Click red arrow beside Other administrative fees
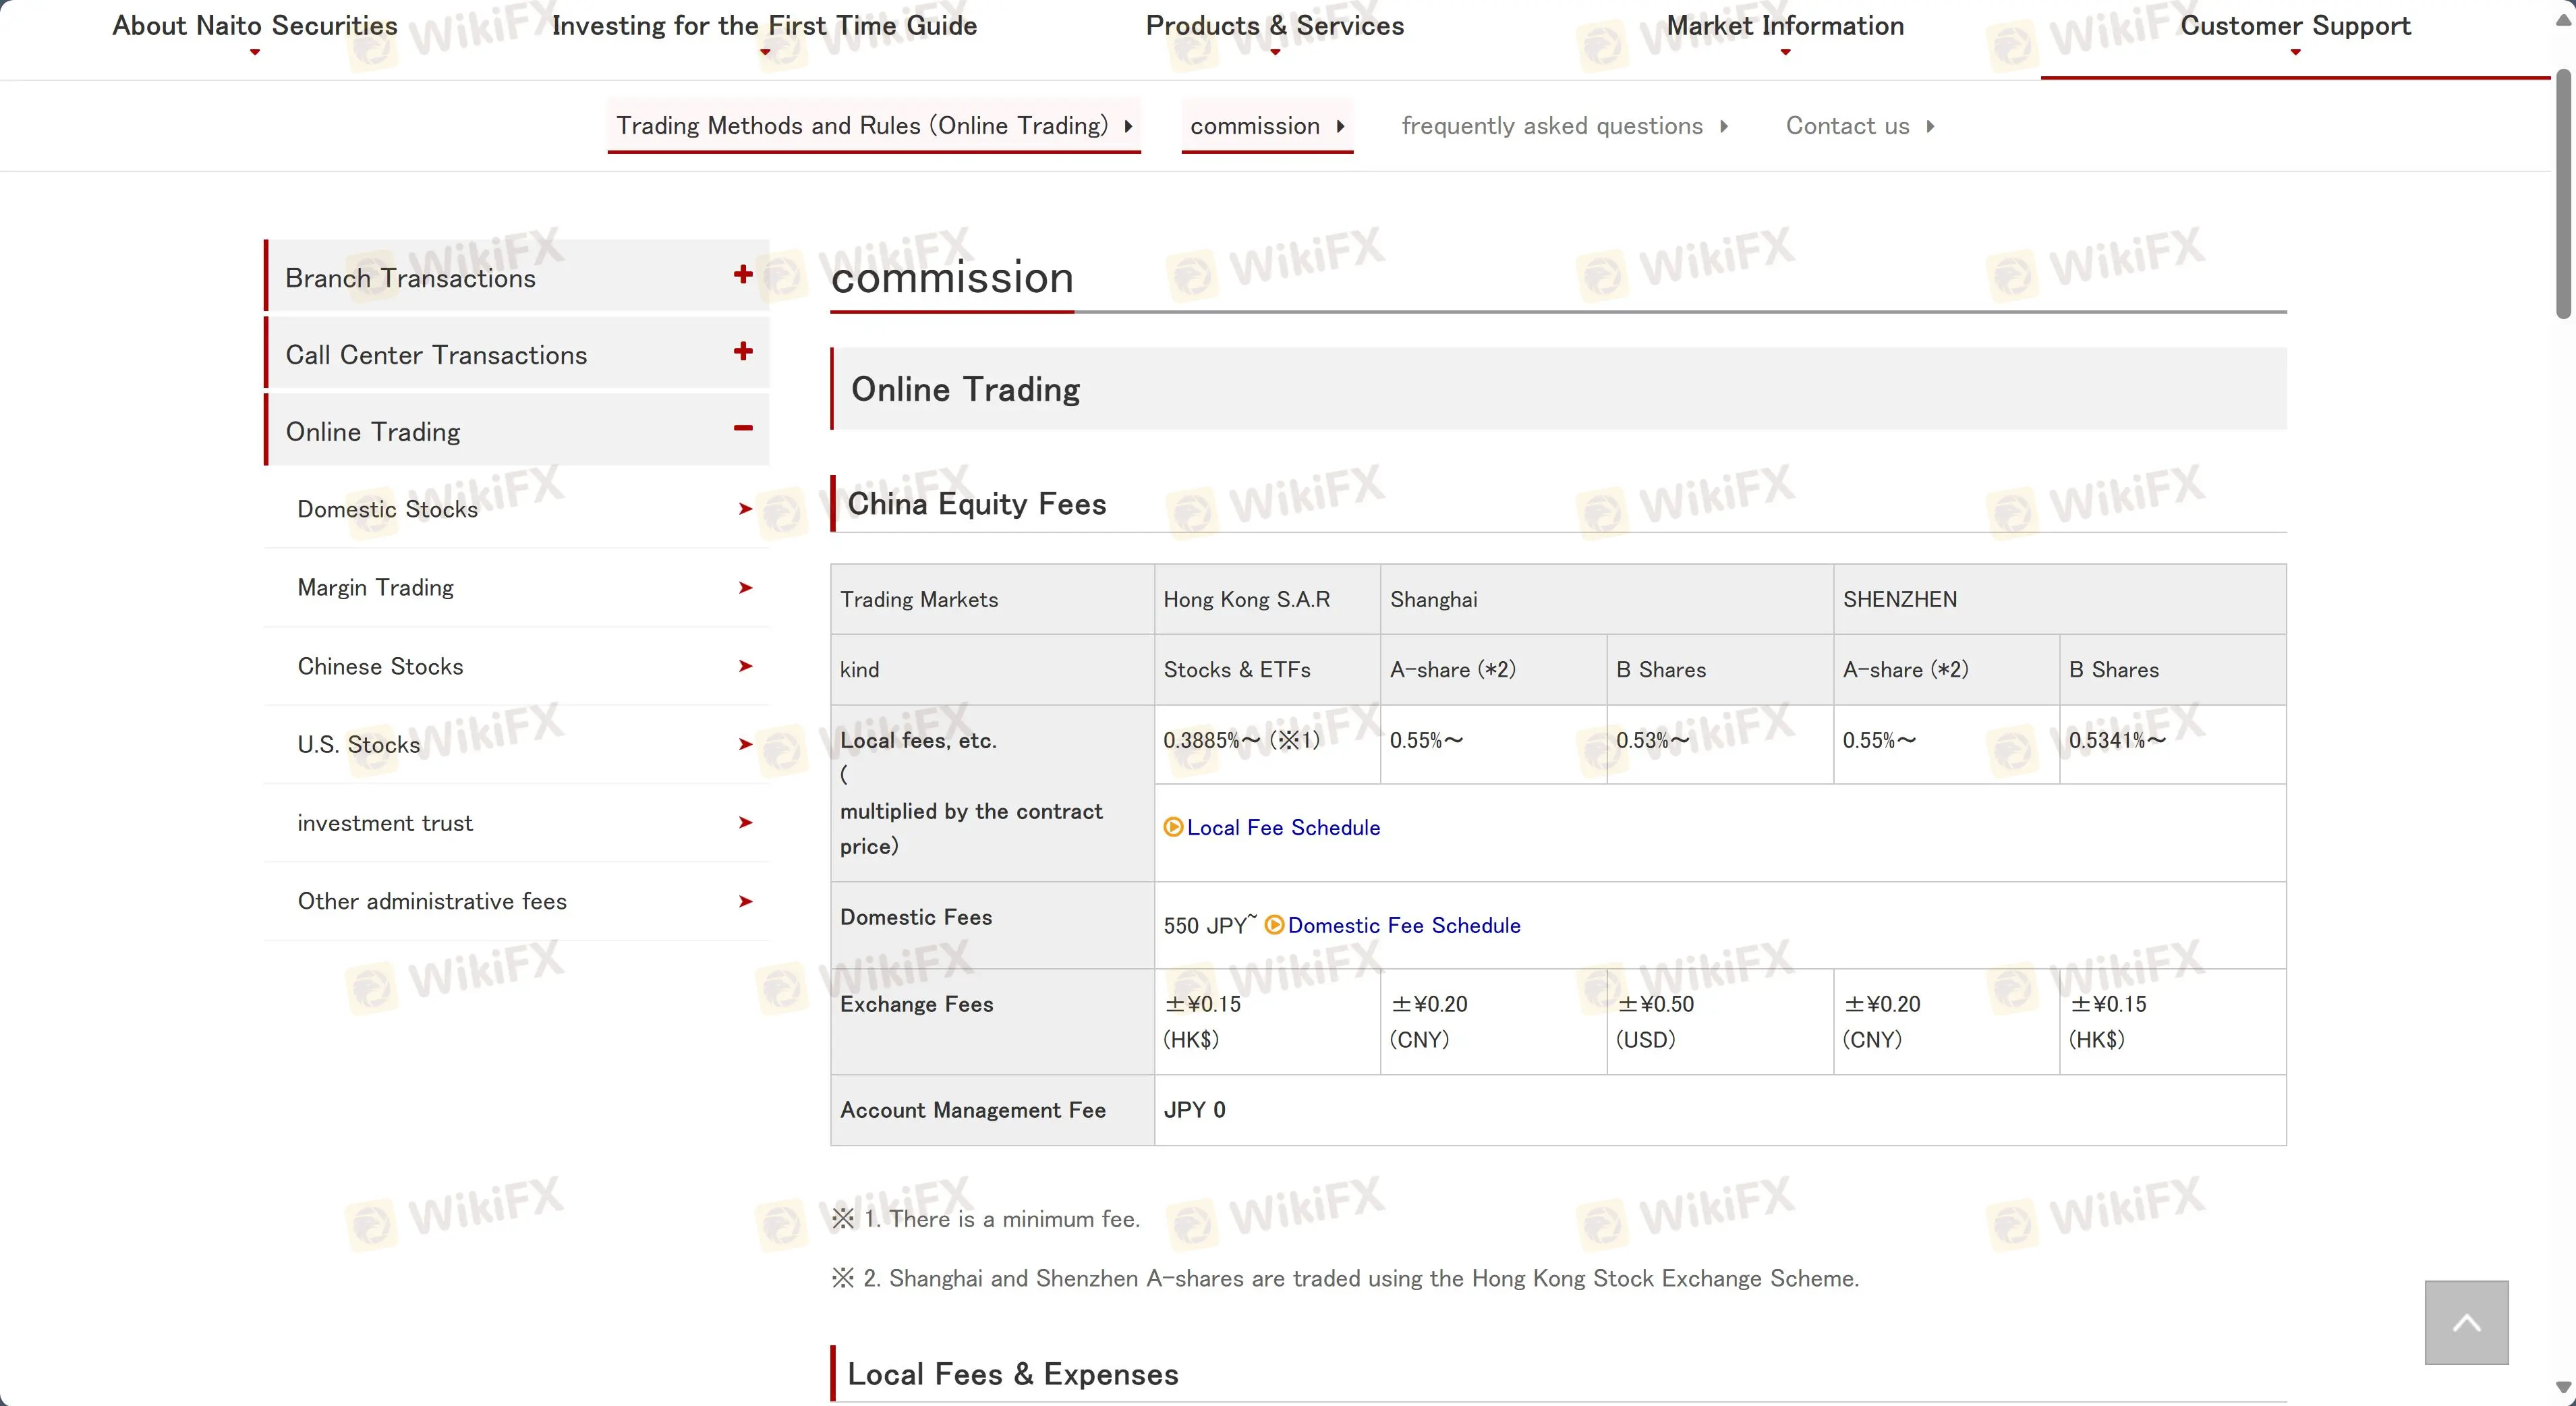This screenshot has height=1406, width=2576. tap(745, 901)
